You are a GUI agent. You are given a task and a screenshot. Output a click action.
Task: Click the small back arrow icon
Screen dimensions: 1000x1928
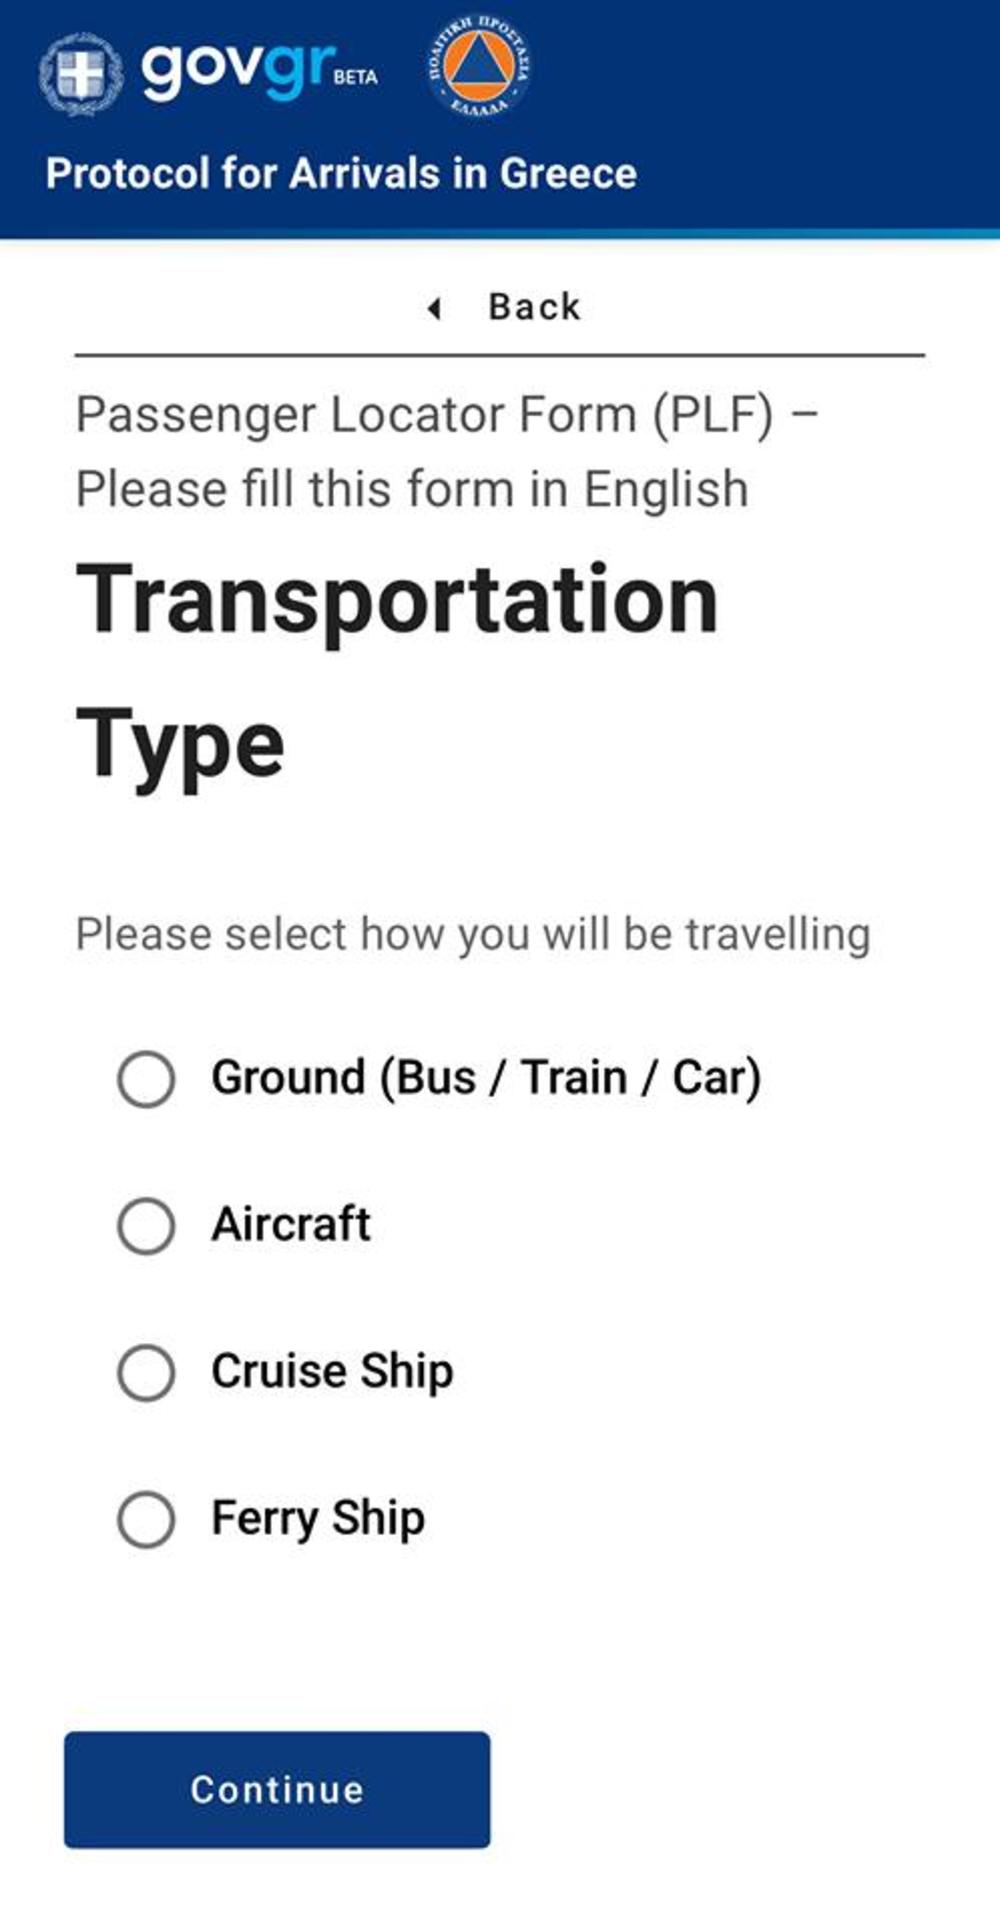point(434,308)
